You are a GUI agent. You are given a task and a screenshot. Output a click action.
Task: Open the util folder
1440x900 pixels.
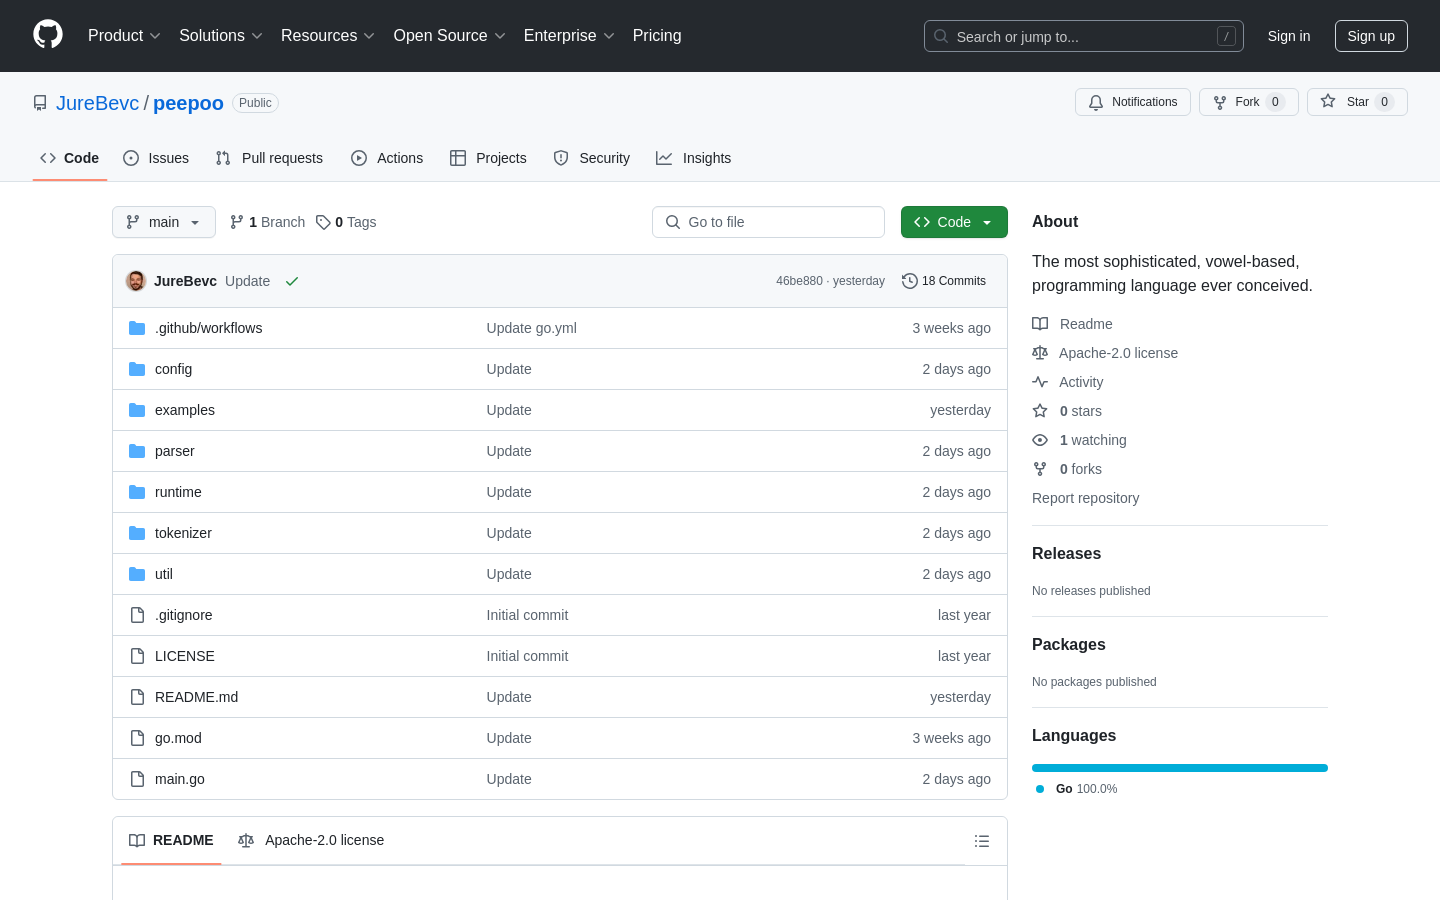tap(164, 574)
